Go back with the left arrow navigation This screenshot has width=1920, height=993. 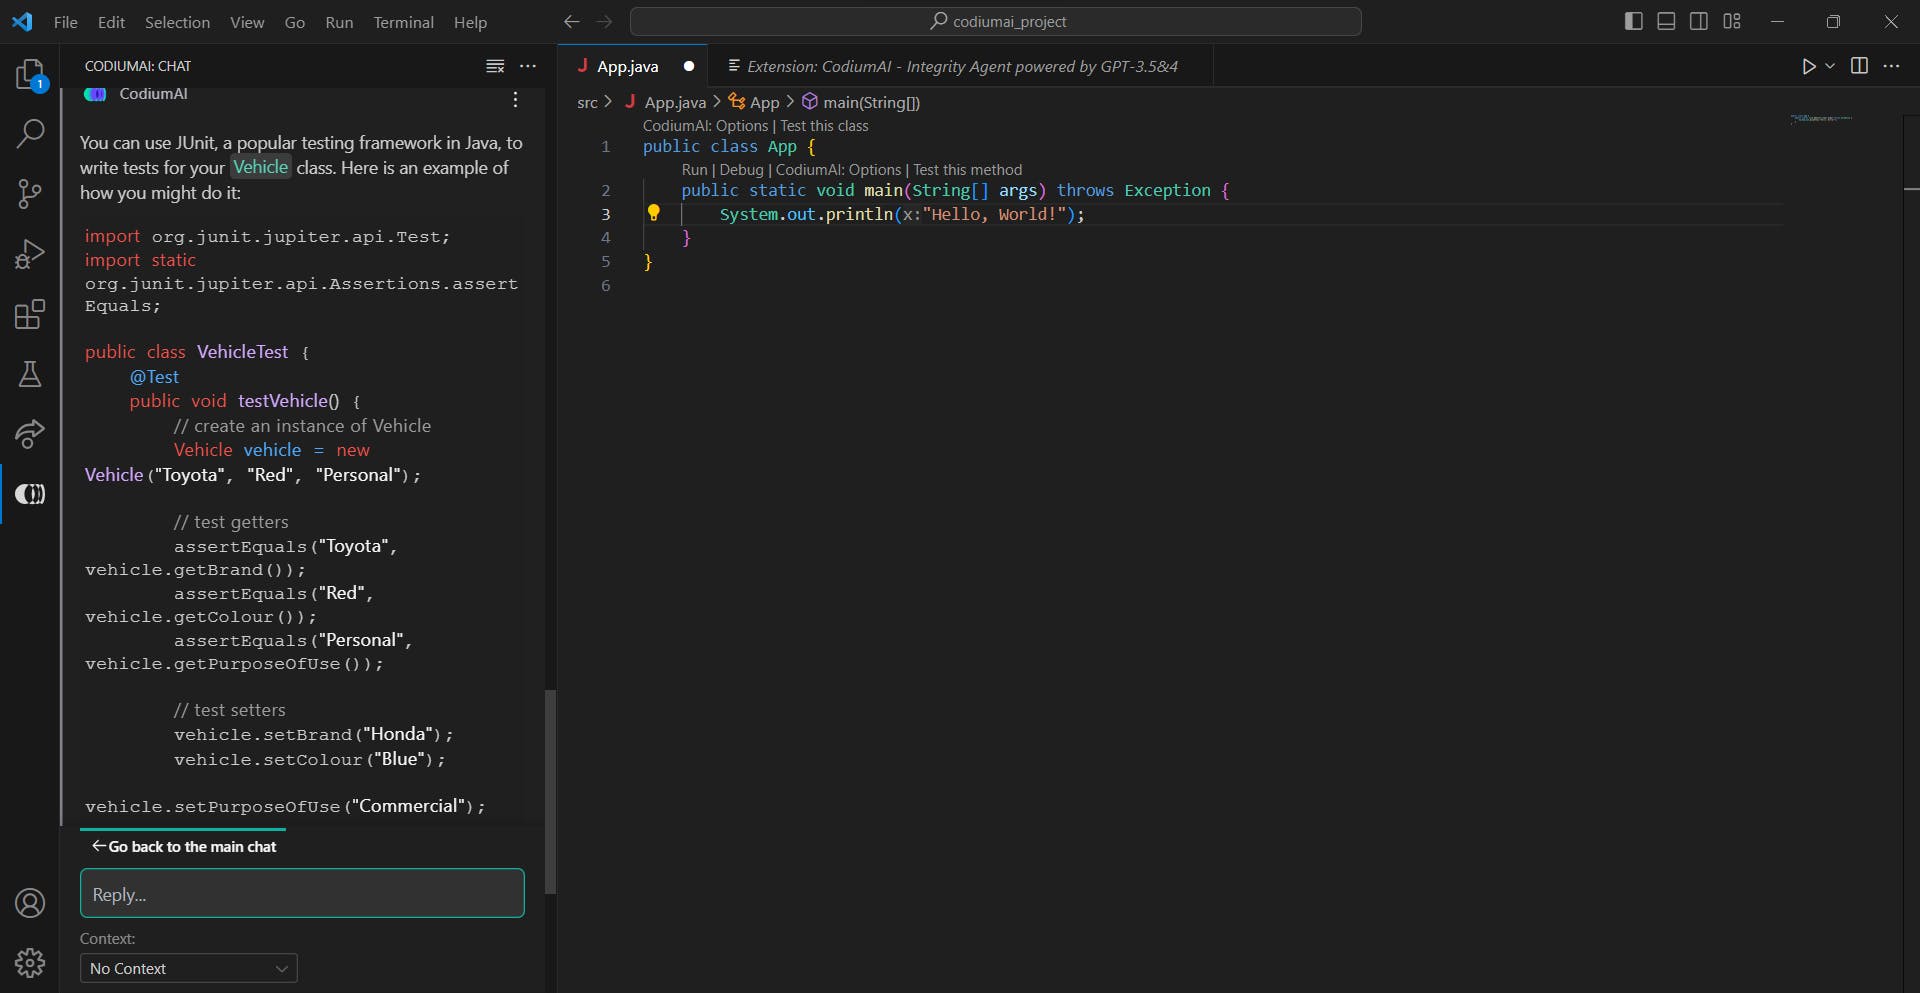click(571, 21)
